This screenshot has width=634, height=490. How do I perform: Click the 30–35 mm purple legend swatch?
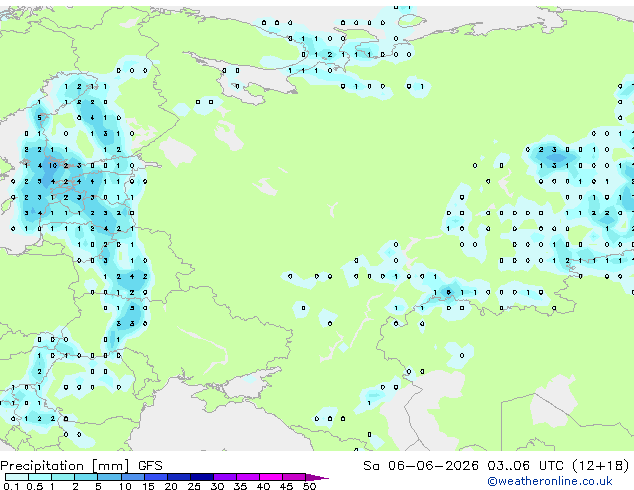224,477
